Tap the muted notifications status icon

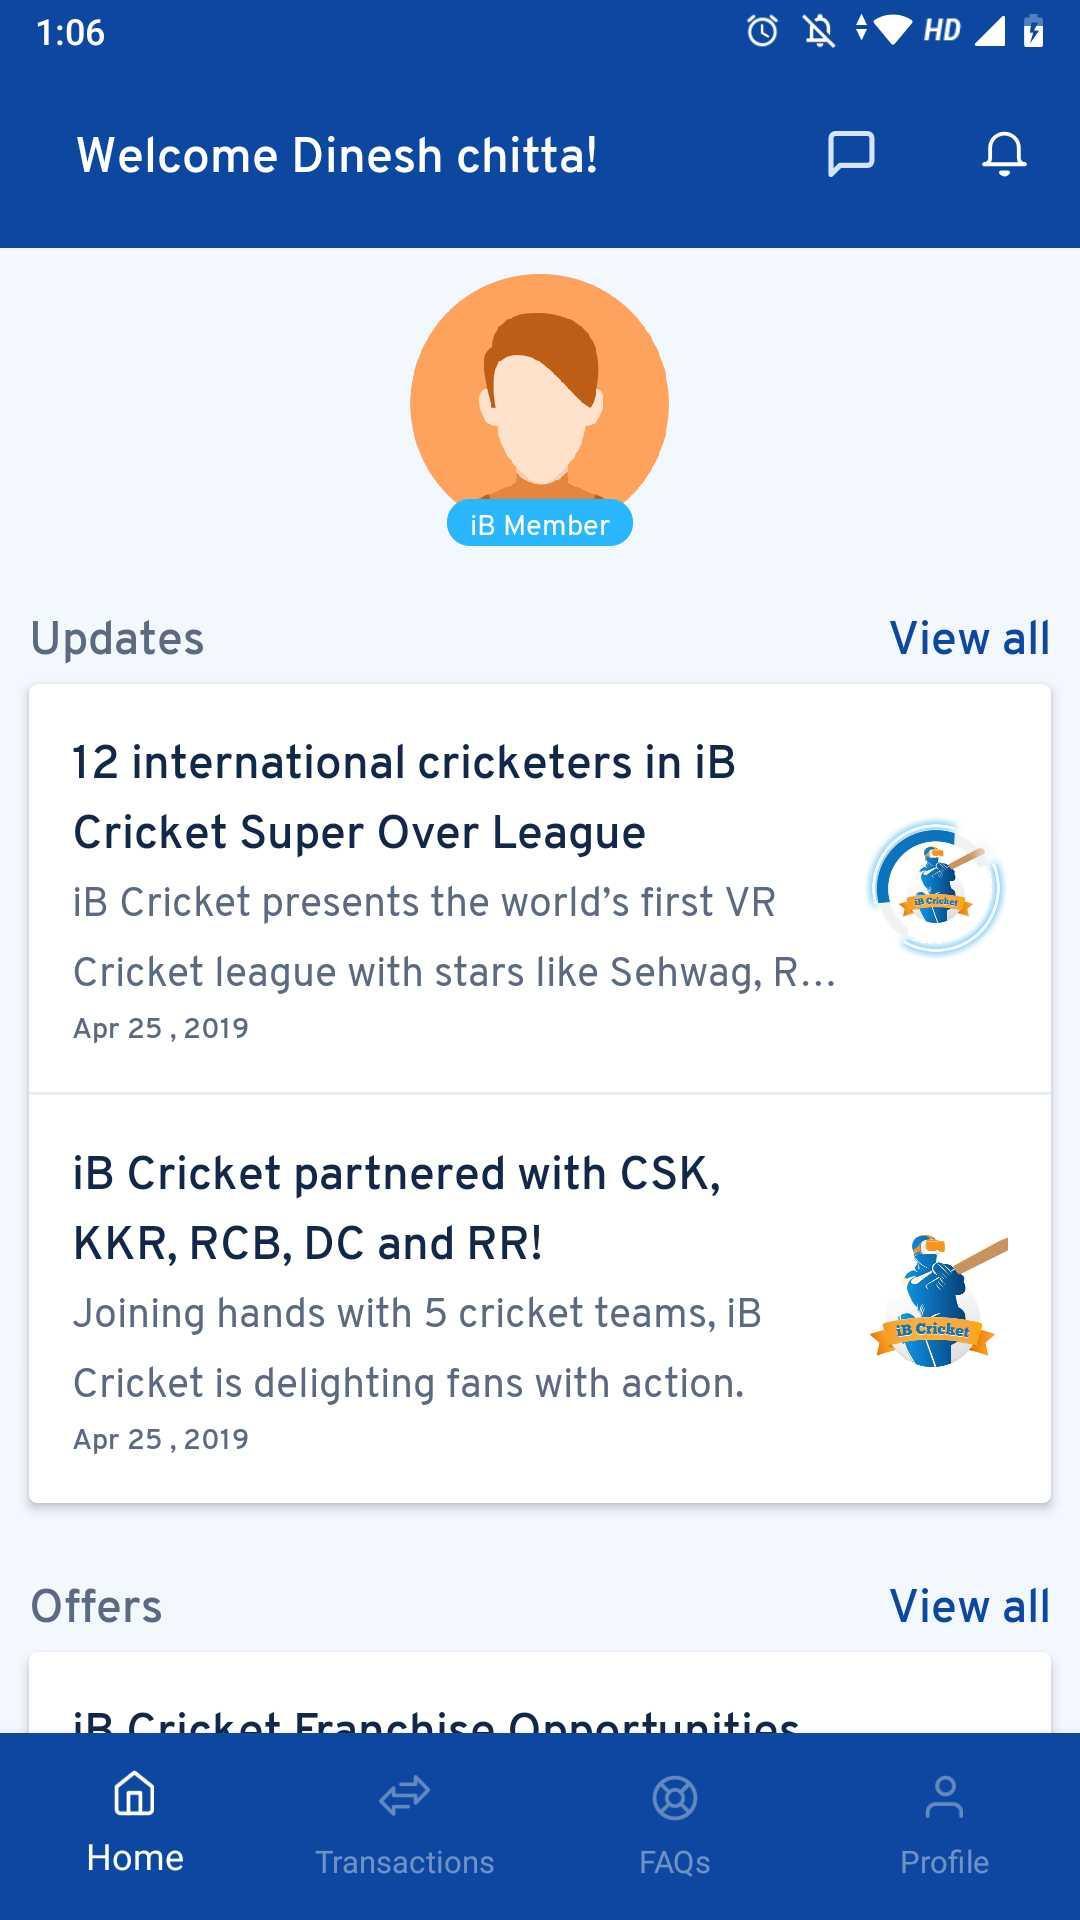tap(819, 32)
